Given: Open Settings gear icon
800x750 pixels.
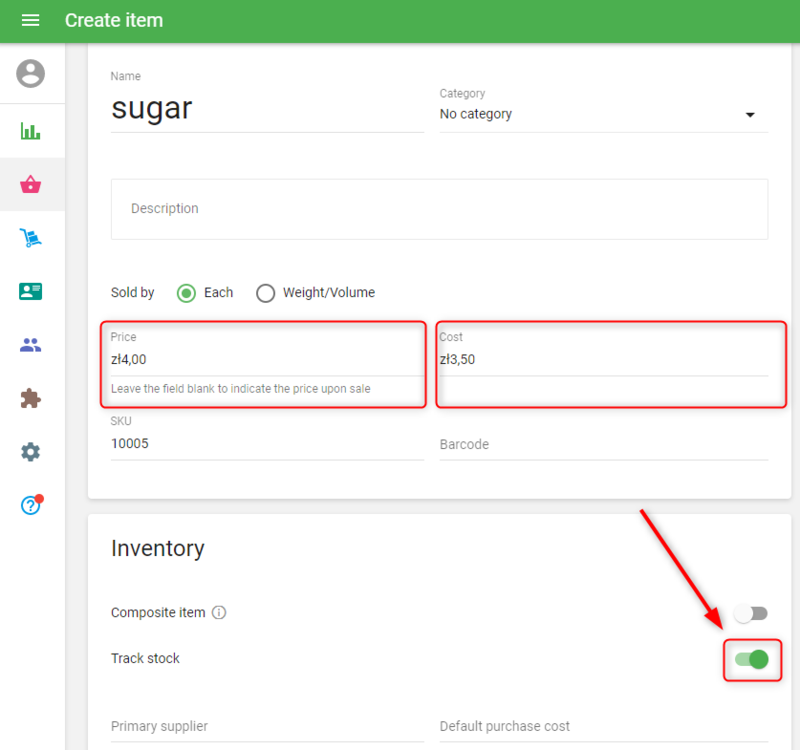Looking at the screenshot, I should pyautogui.click(x=31, y=452).
